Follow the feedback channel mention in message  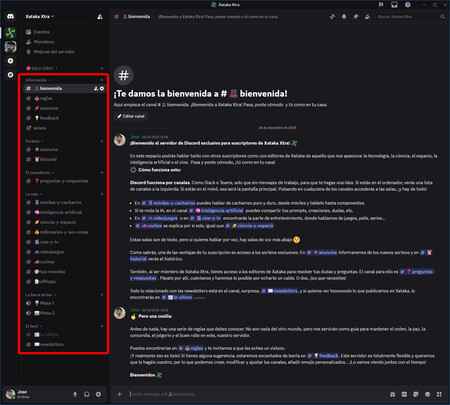323,356
